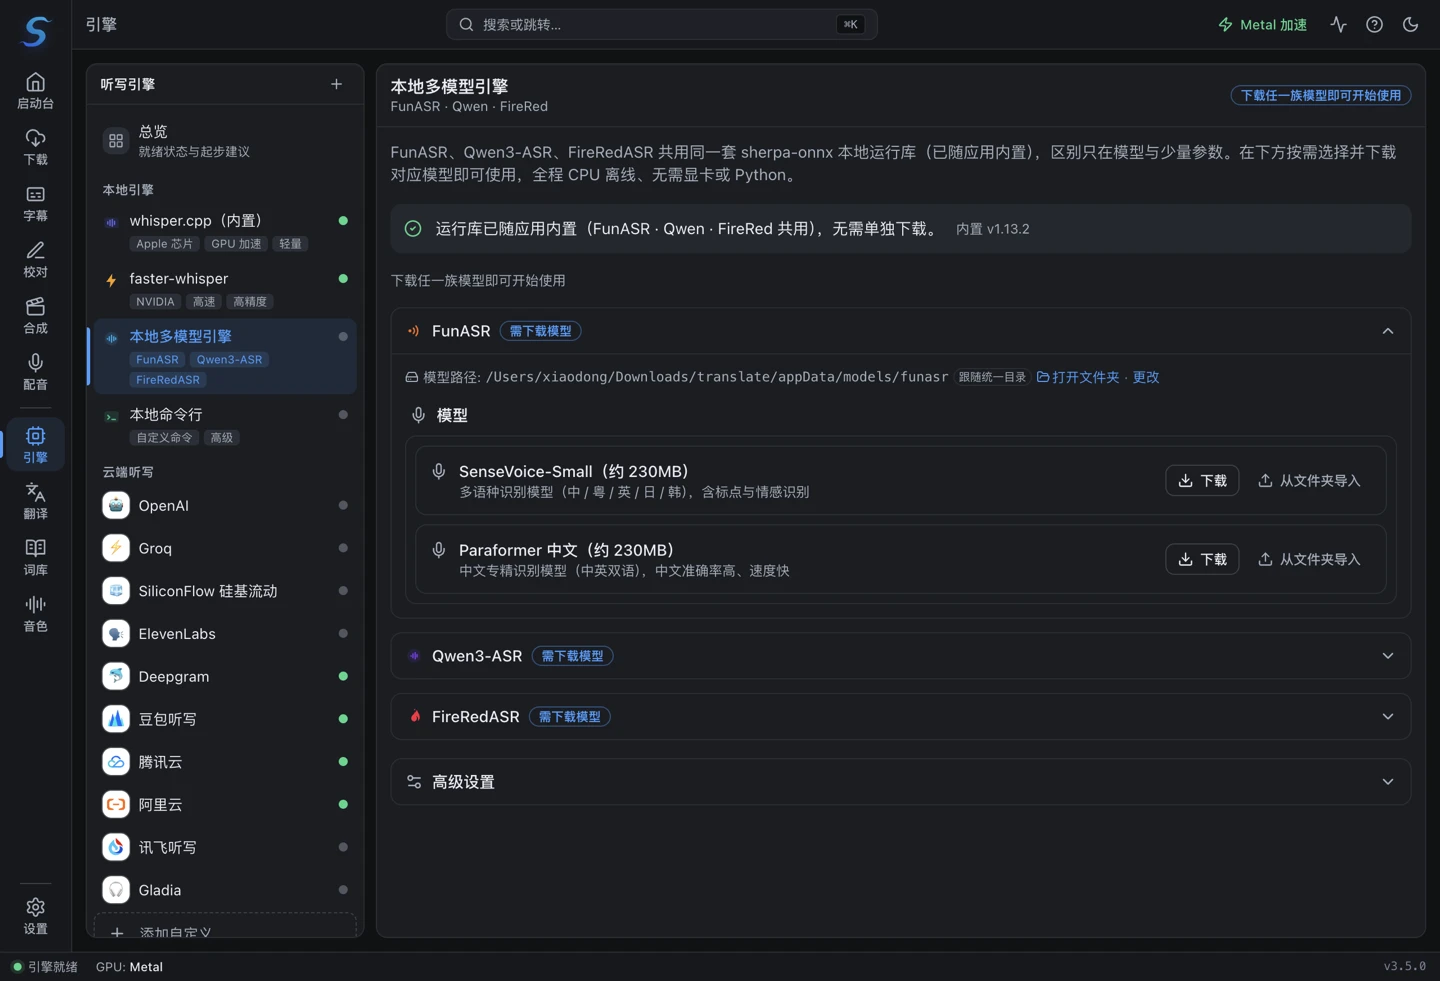Toggle dark mode moon icon
Screen dimensions: 1440x981
[x=1410, y=24]
